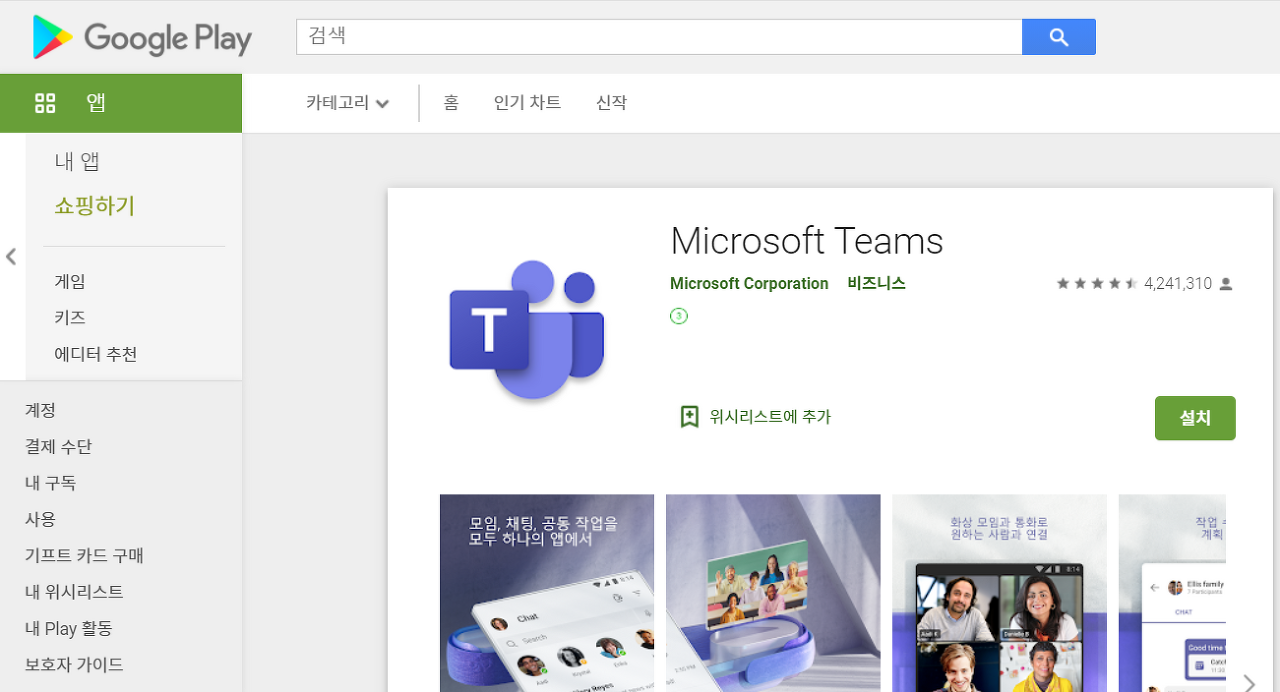This screenshot has height=692, width=1280.
Task: Focus the 검색 search field
Action: 659,37
